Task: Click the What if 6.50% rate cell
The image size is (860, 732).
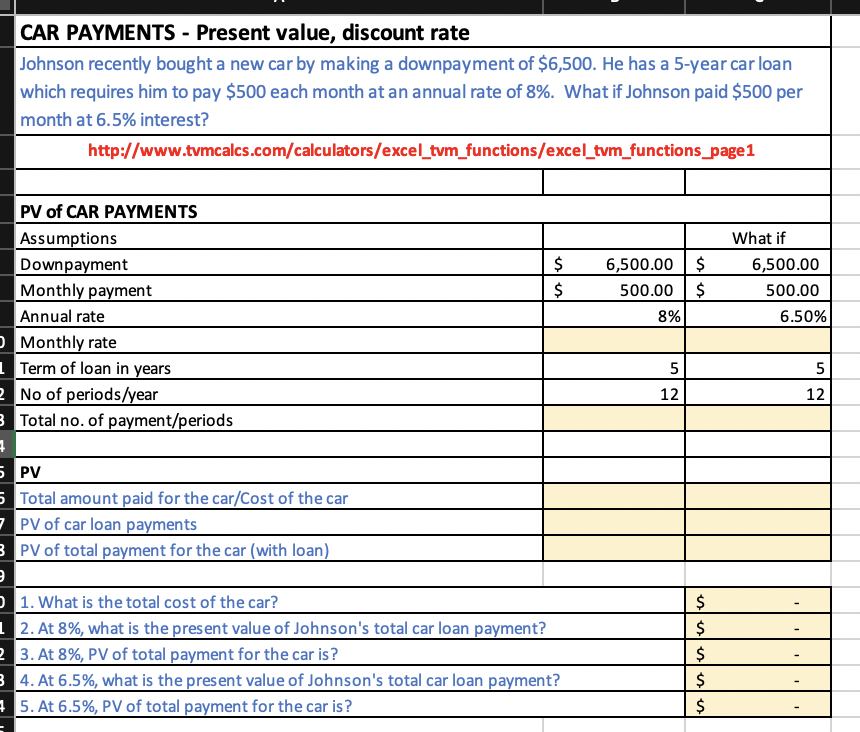Action: (757, 315)
